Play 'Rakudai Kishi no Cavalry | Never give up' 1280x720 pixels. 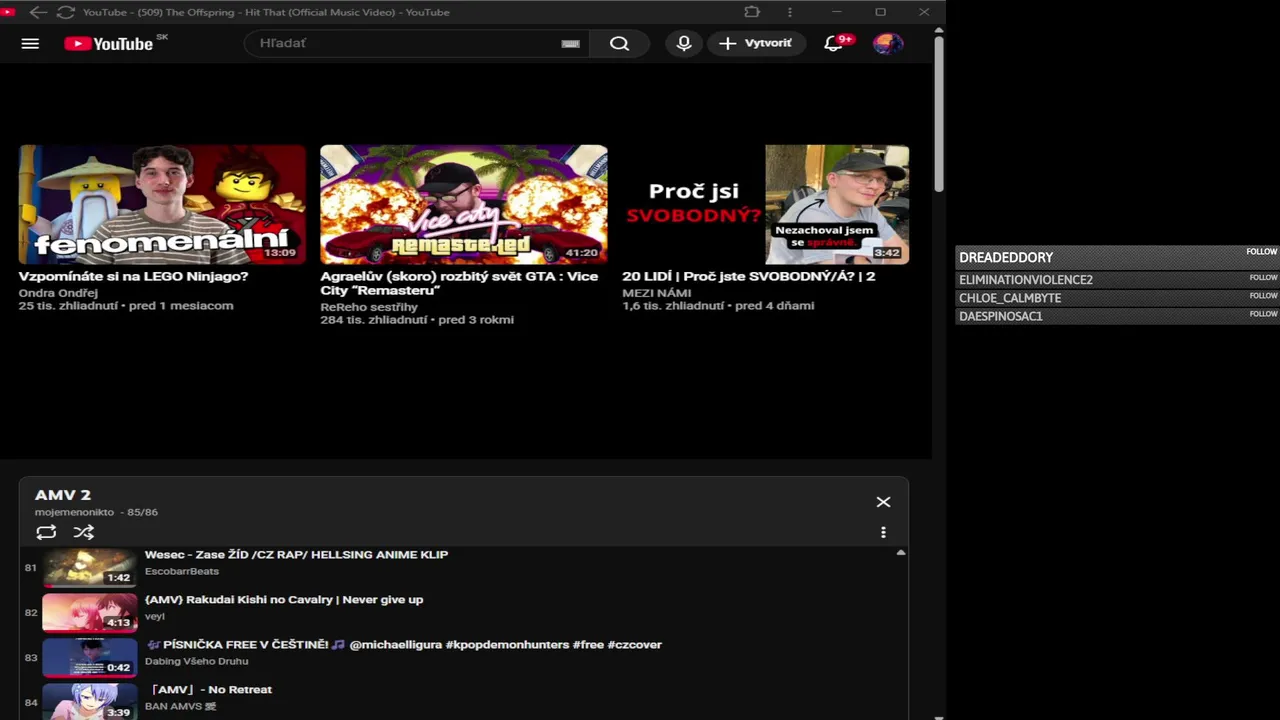284,599
